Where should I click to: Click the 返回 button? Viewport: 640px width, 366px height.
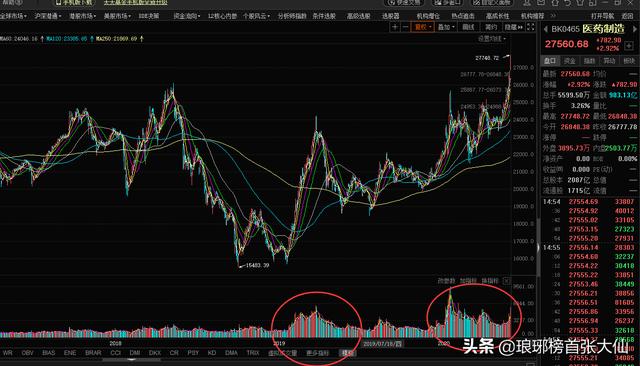click(x=627, y=16)
